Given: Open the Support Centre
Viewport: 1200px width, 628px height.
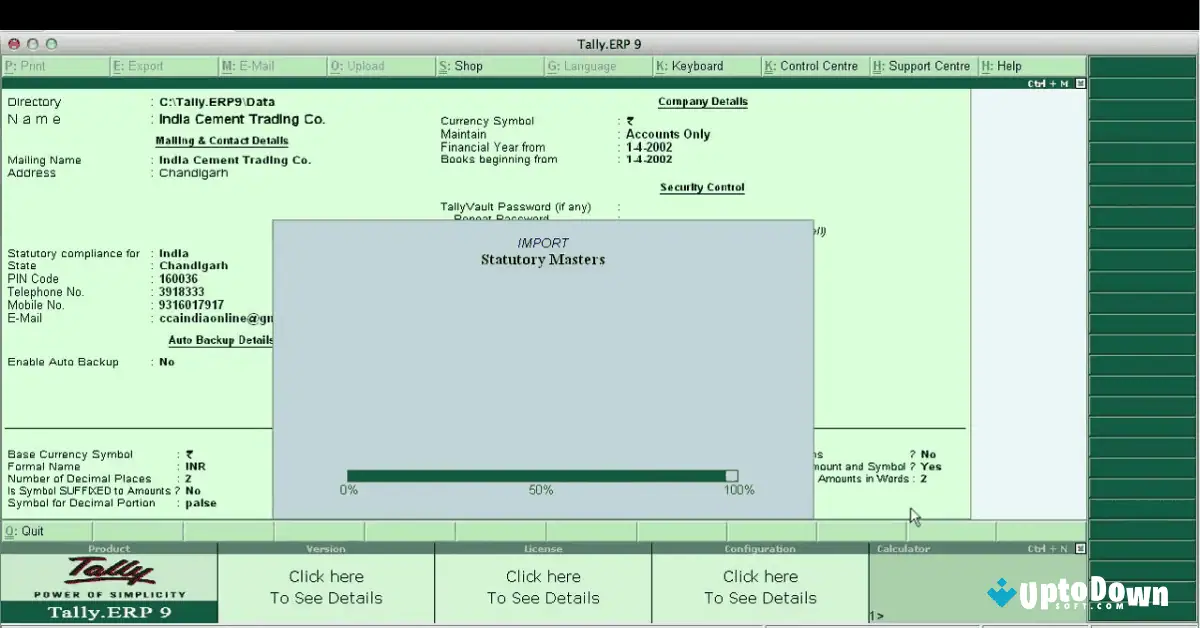Looking at the screenshot, I should [x=921, y=66].
